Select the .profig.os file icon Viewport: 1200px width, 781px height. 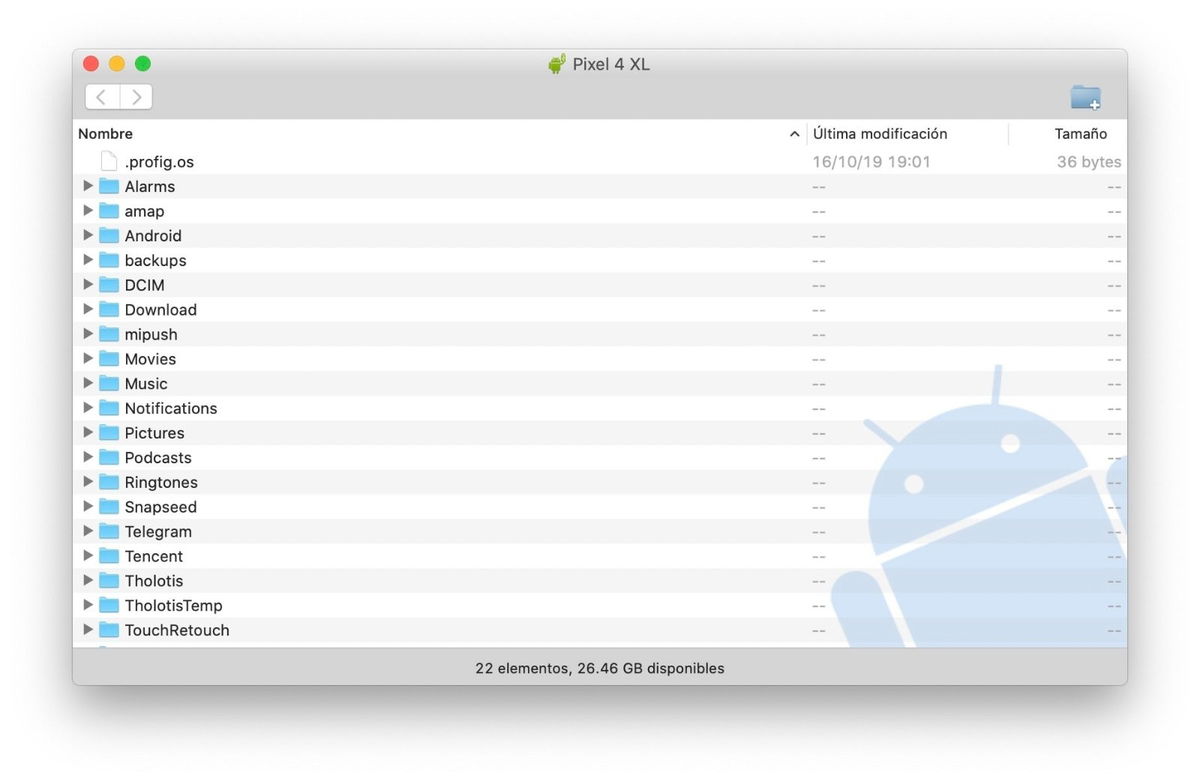click(108, 160)
